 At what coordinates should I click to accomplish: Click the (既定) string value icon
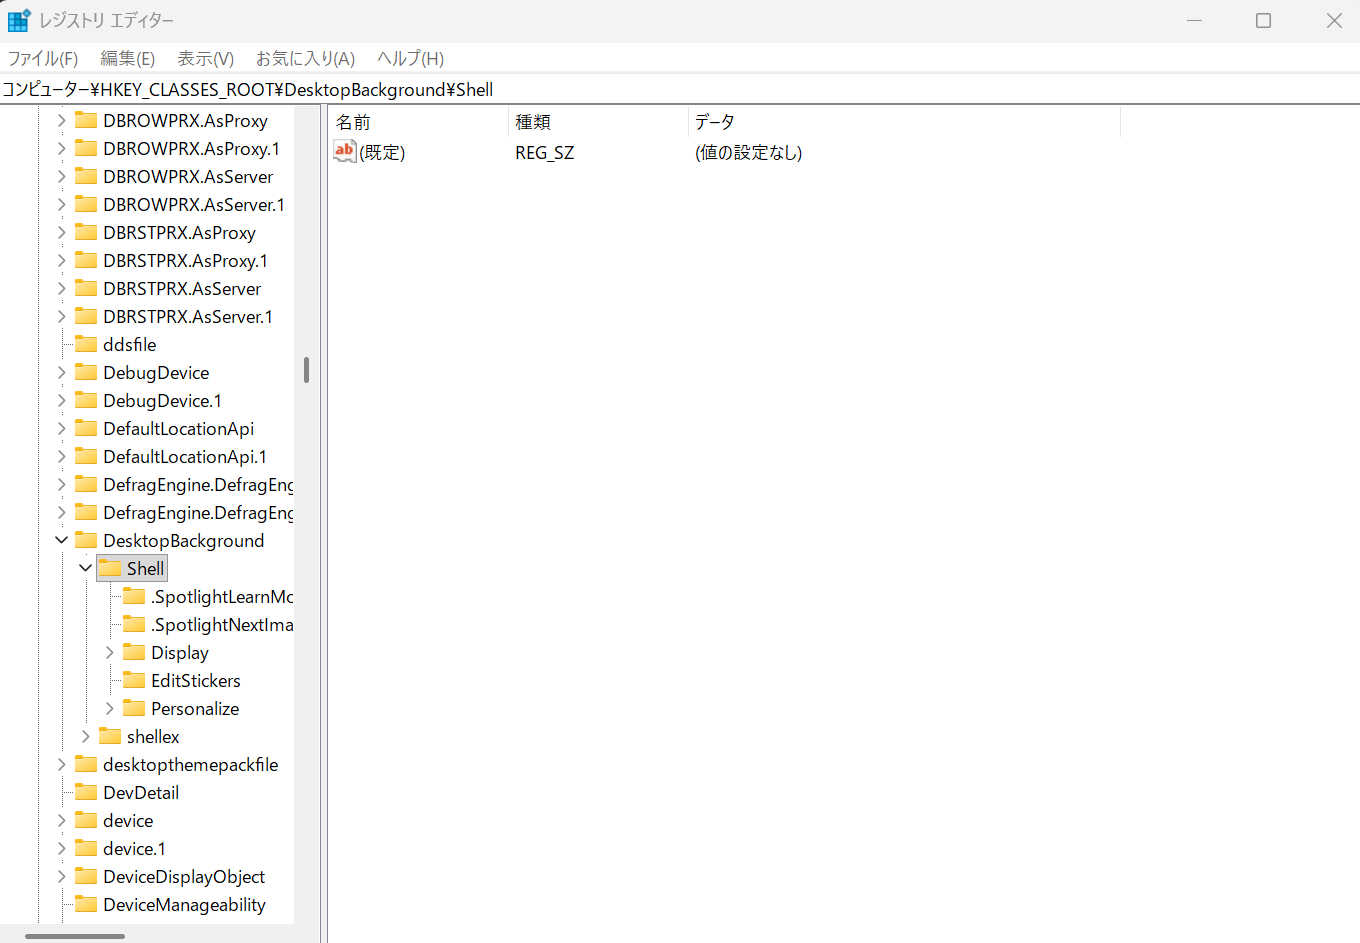coord(345,152)
